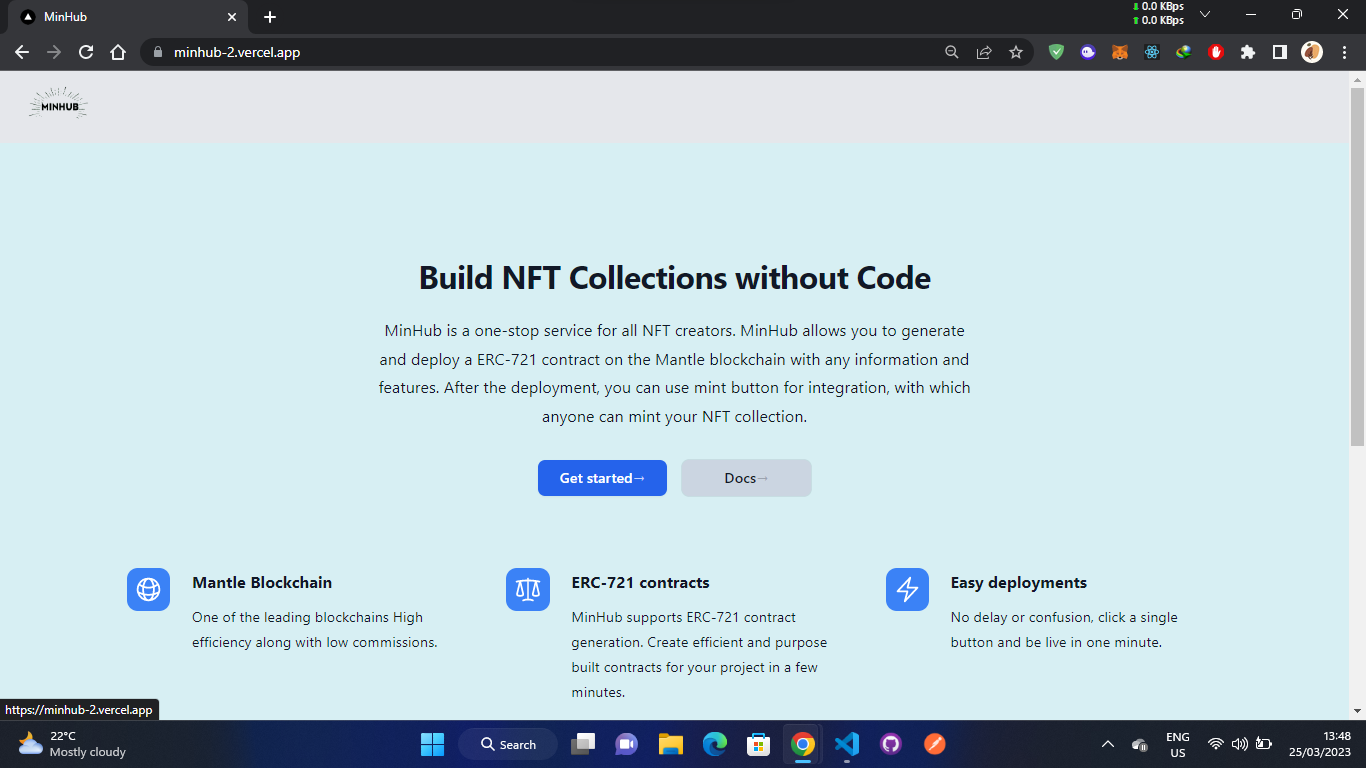
Task: Switch keyboard language via ENG indicator
Action: tap(1176, 744)
